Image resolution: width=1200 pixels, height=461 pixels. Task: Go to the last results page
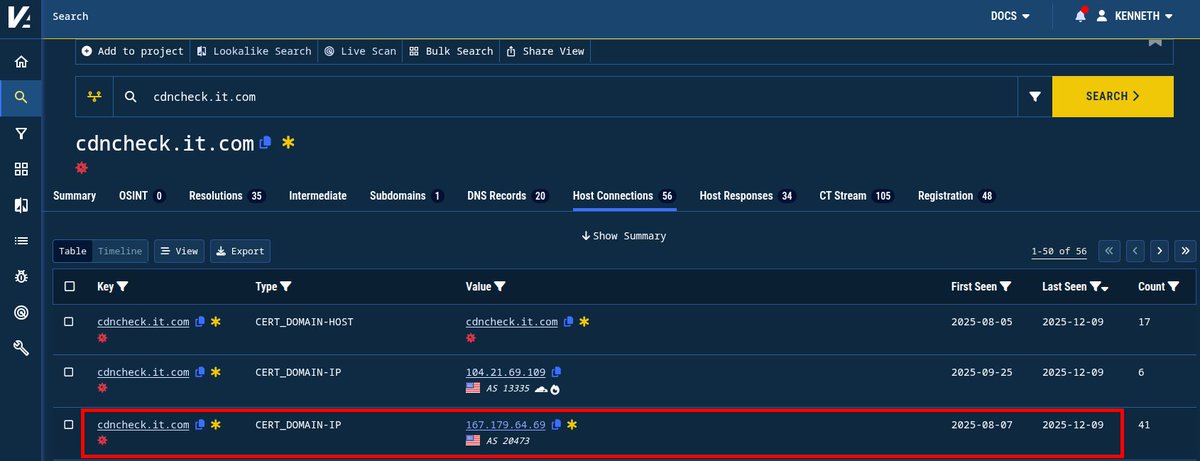point(1186,251)
